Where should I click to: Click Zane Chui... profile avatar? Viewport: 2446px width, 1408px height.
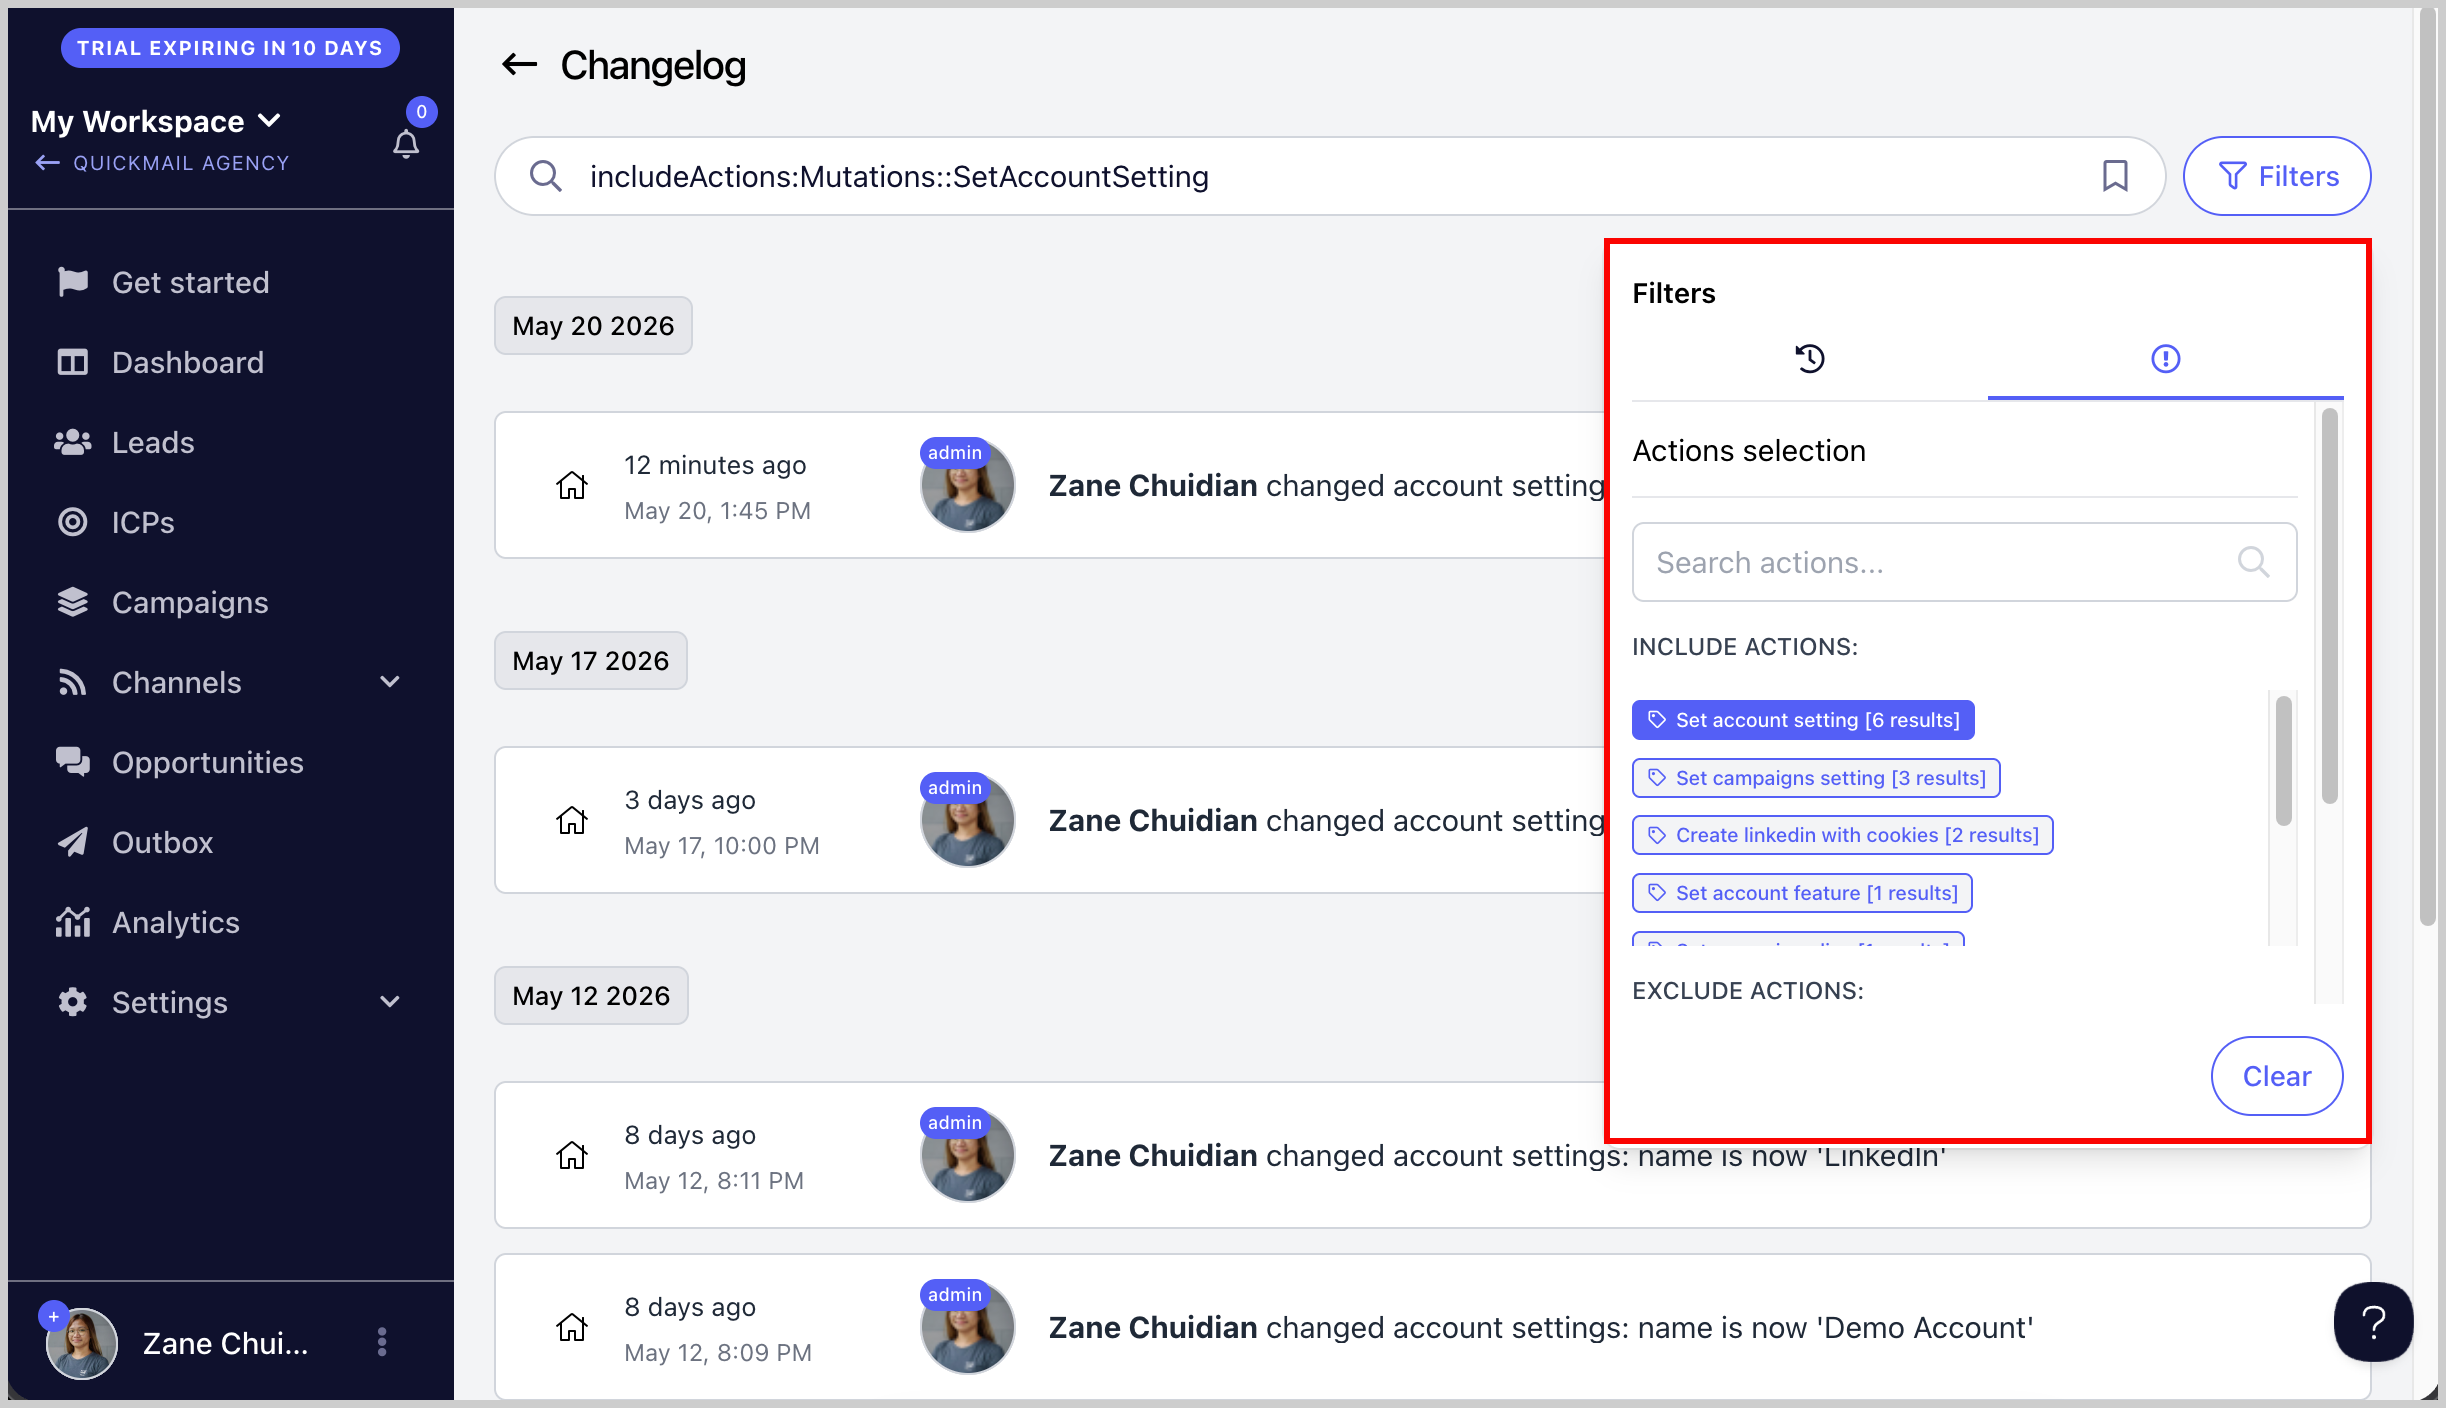(x=82, y=1343)
